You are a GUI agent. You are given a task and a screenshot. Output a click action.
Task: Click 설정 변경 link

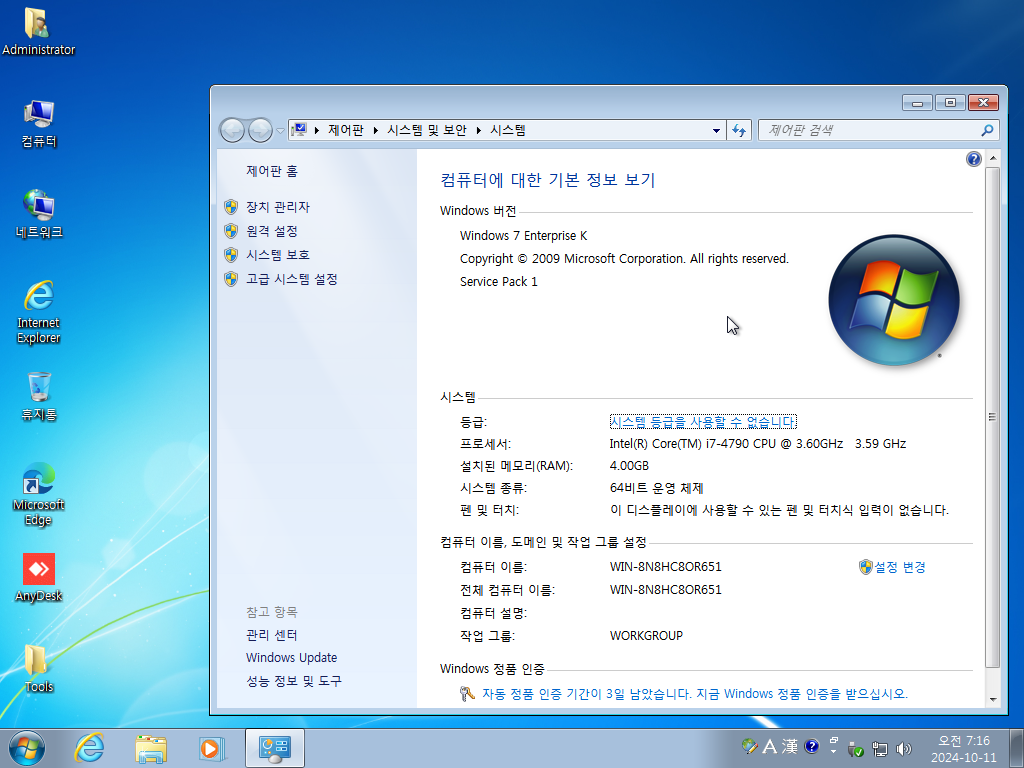tap(900, 567)
